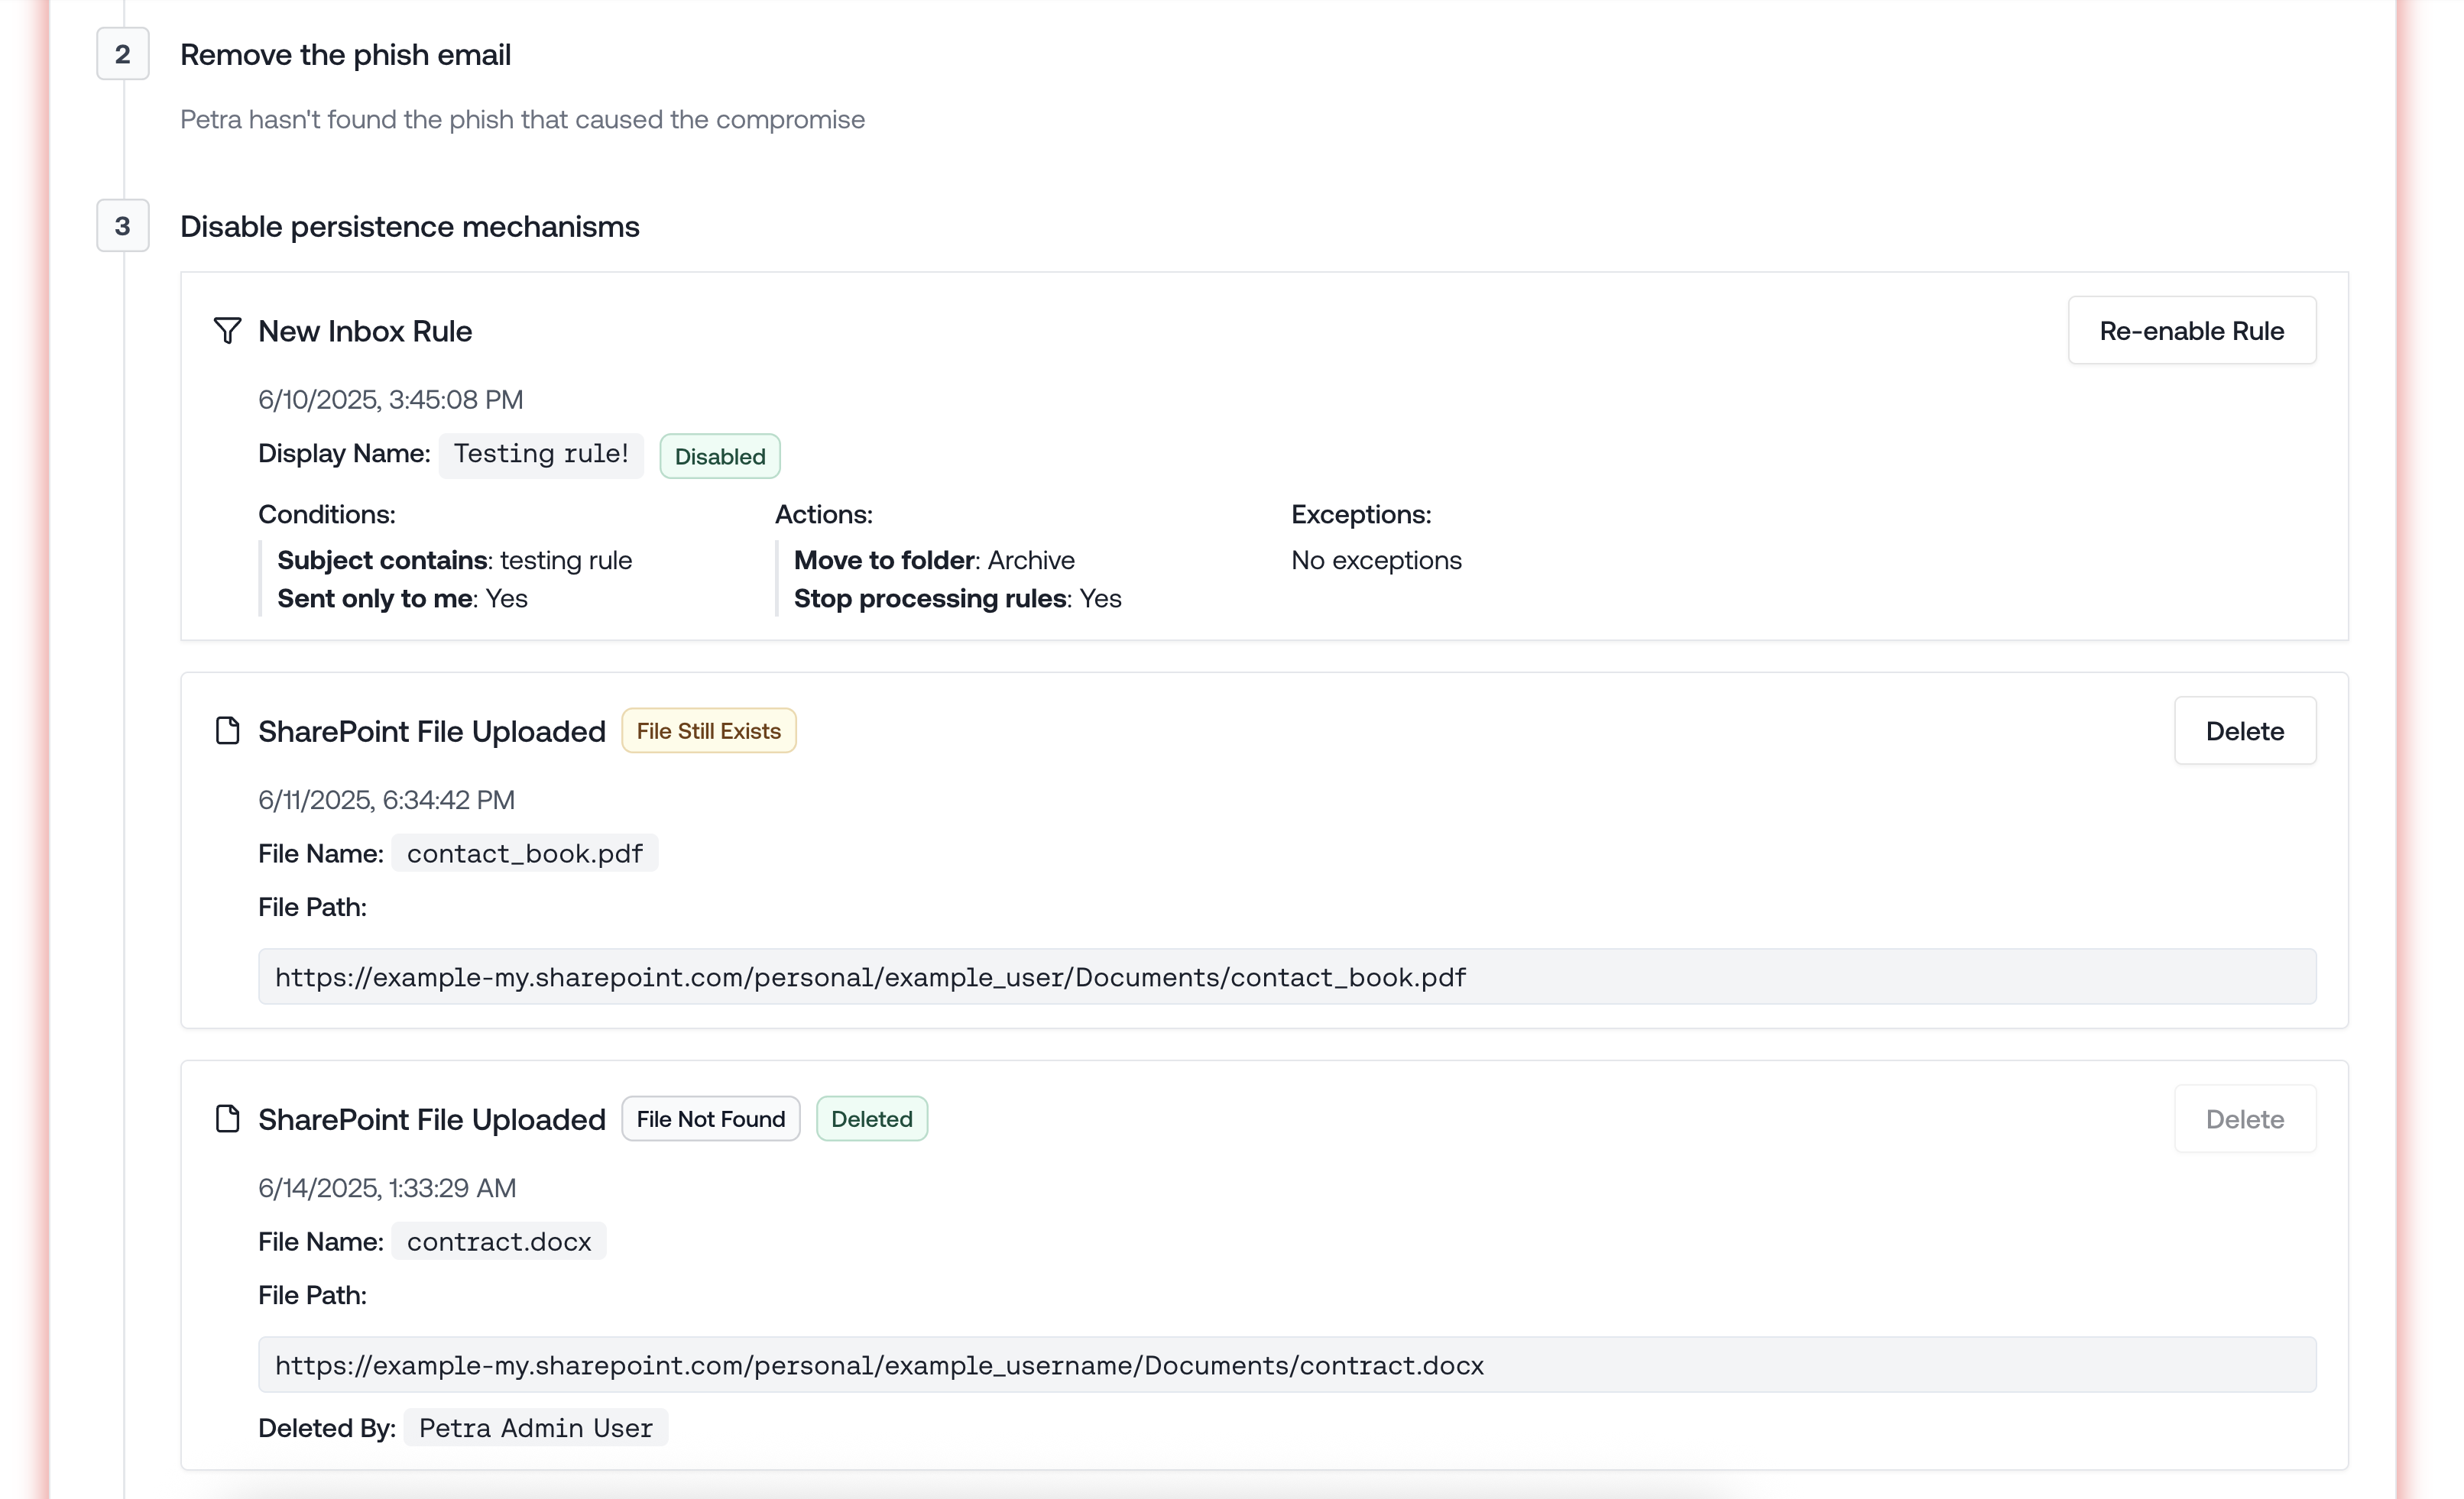The height and width of the screenshot is (1499, 2464).
Task: Click the contract.docx file name chip
Action: (498, 1242)
